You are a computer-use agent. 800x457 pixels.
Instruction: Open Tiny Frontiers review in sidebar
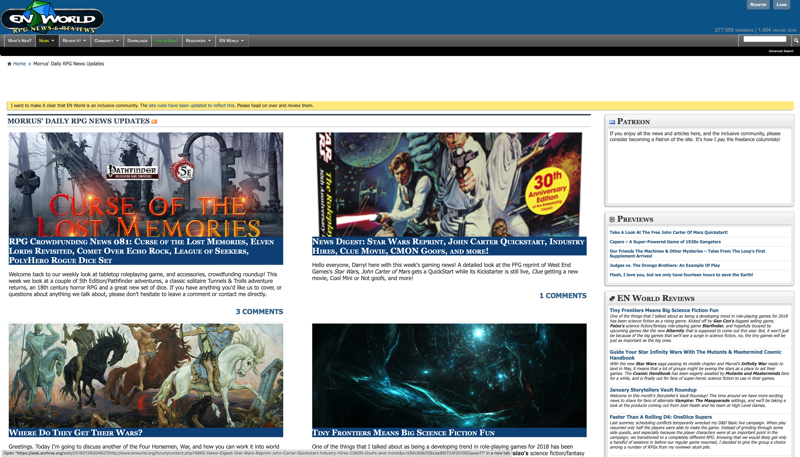664,310
